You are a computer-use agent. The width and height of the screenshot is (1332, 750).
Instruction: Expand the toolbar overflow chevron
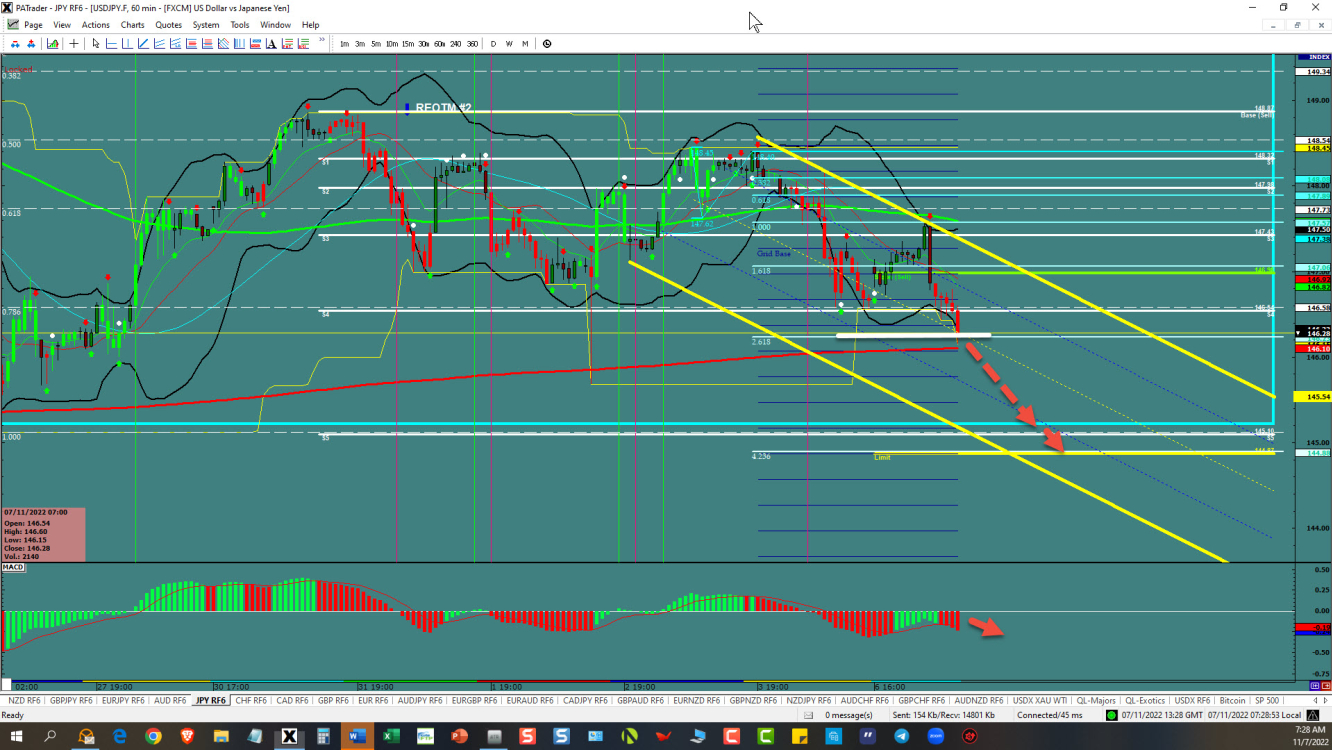(x=322, y=40)
